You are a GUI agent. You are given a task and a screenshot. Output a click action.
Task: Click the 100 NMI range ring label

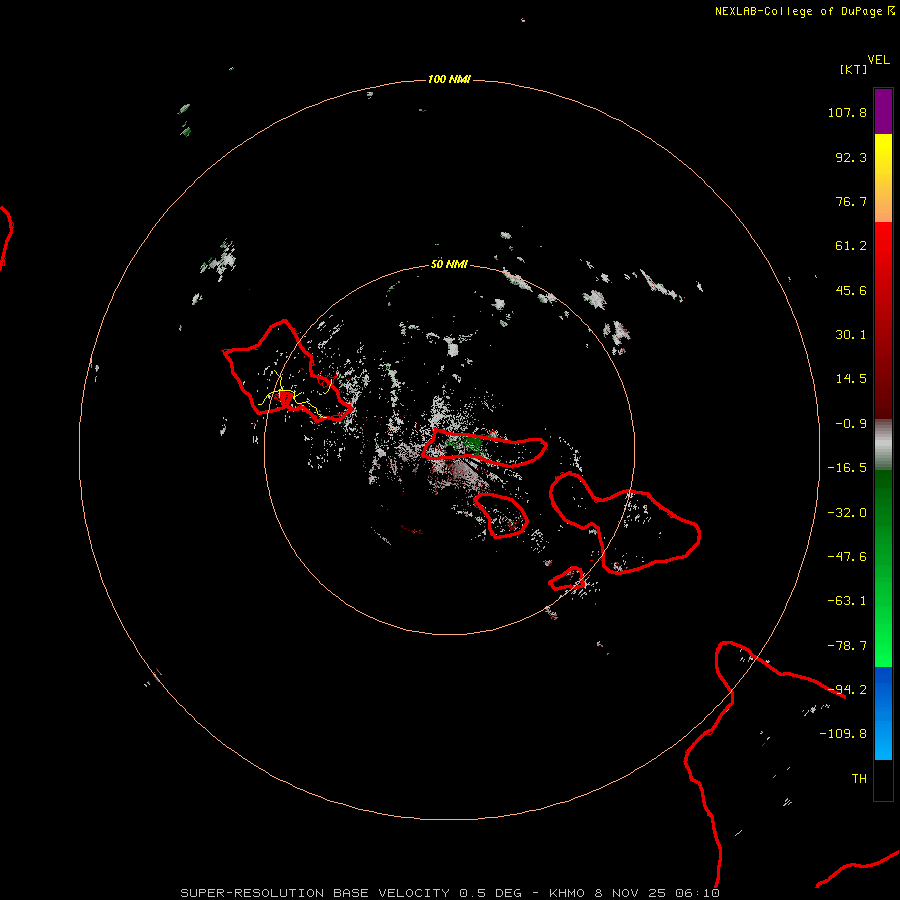[449, 79]
